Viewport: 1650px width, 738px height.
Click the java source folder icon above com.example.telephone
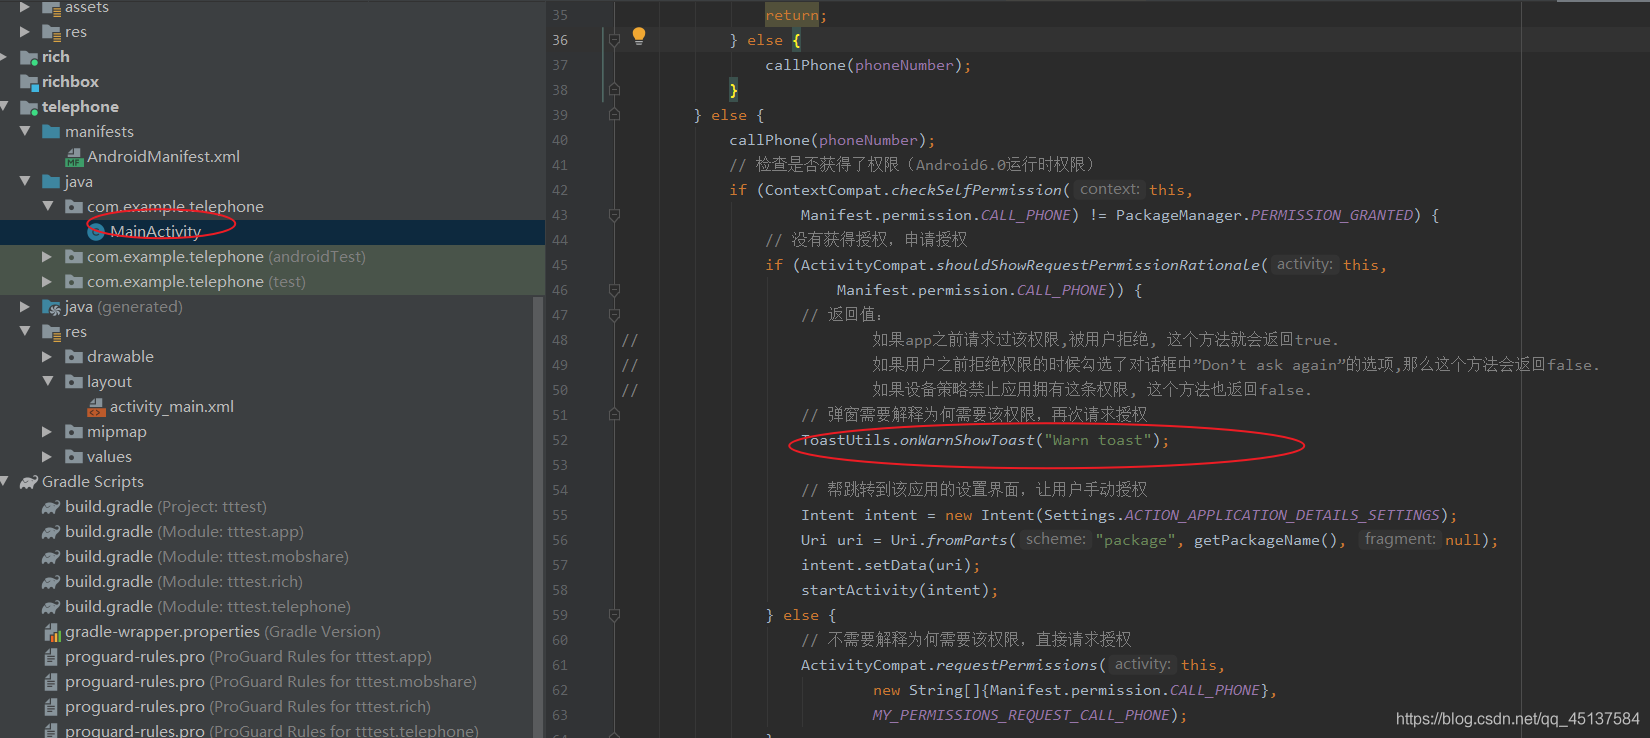click(51, 182)
